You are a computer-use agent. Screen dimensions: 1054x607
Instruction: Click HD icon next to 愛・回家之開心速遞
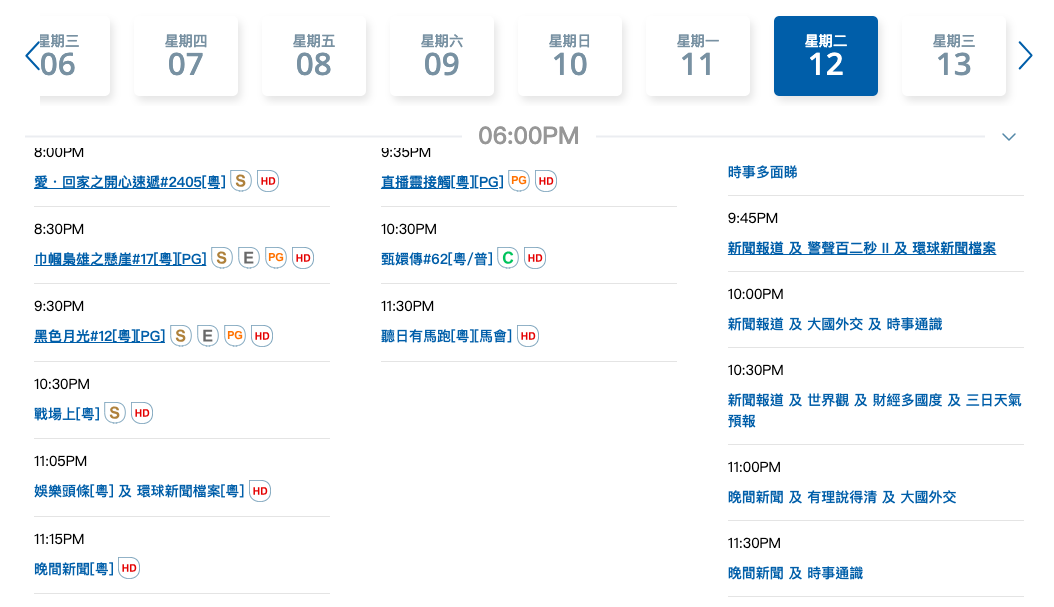point(268,181)
